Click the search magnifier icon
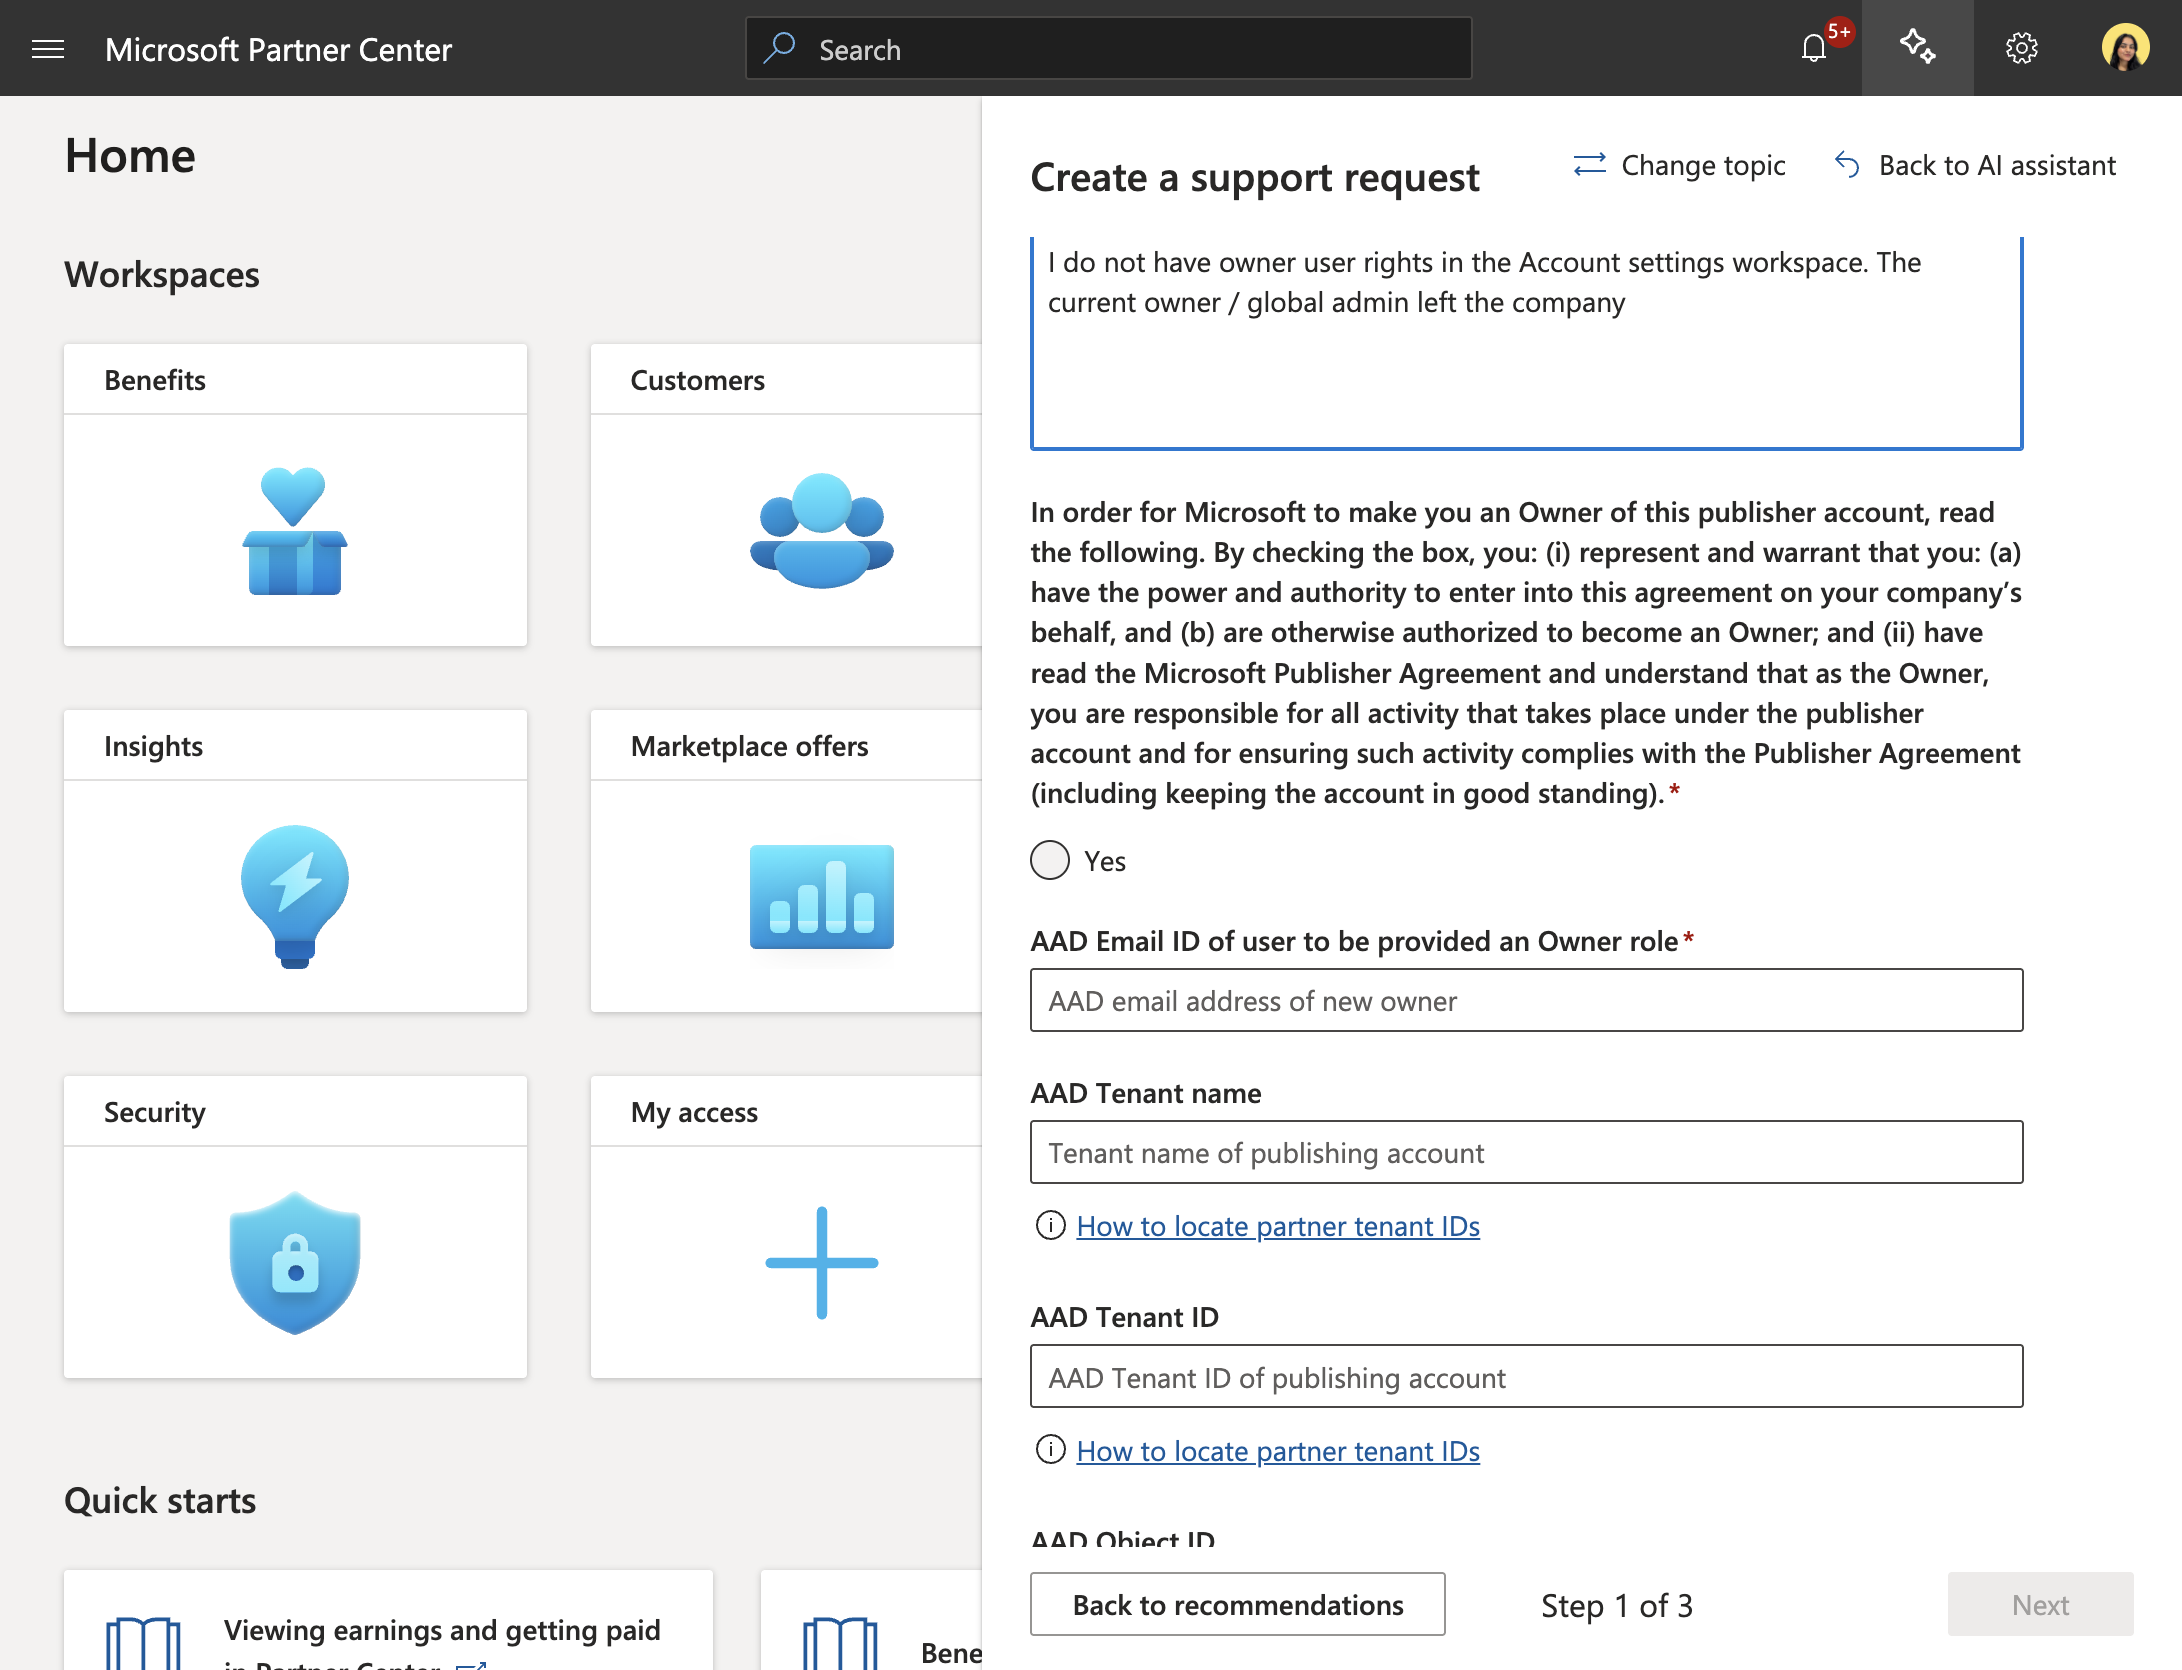 [x=780, y=48]
